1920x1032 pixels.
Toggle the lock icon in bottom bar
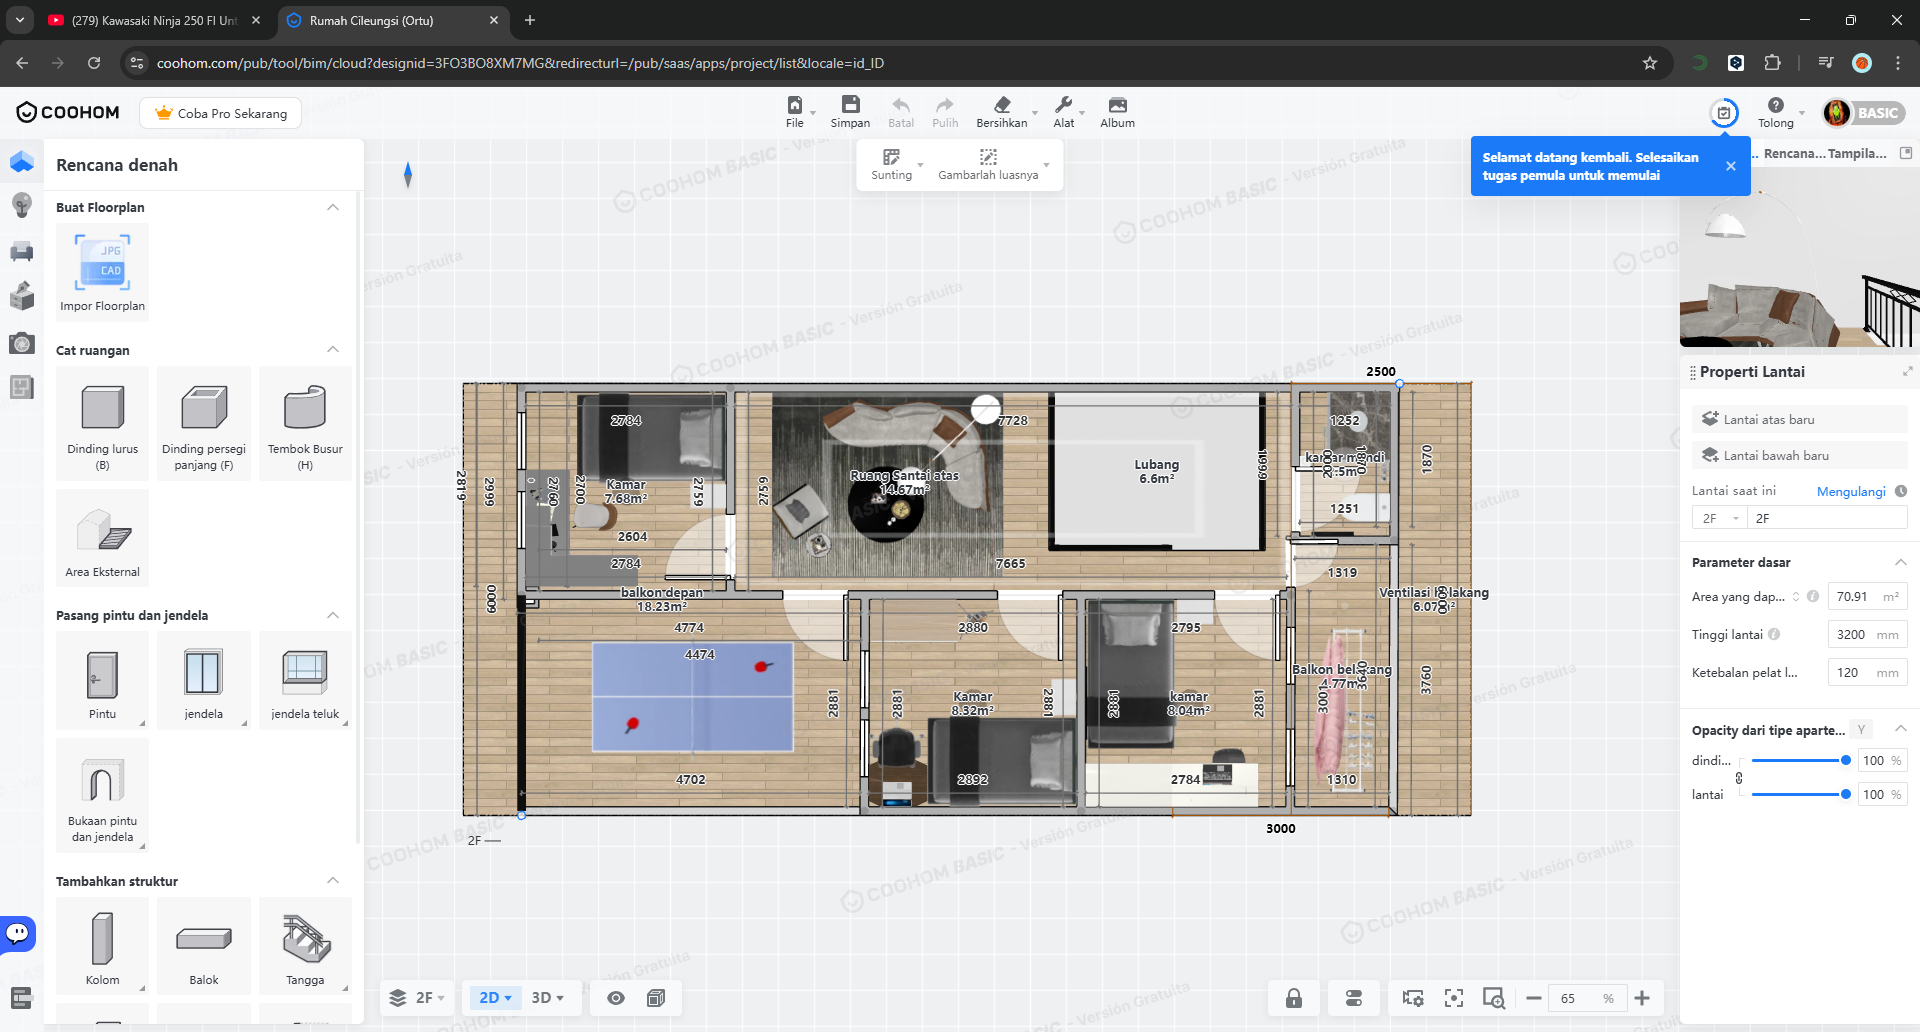pos(1294,998)
